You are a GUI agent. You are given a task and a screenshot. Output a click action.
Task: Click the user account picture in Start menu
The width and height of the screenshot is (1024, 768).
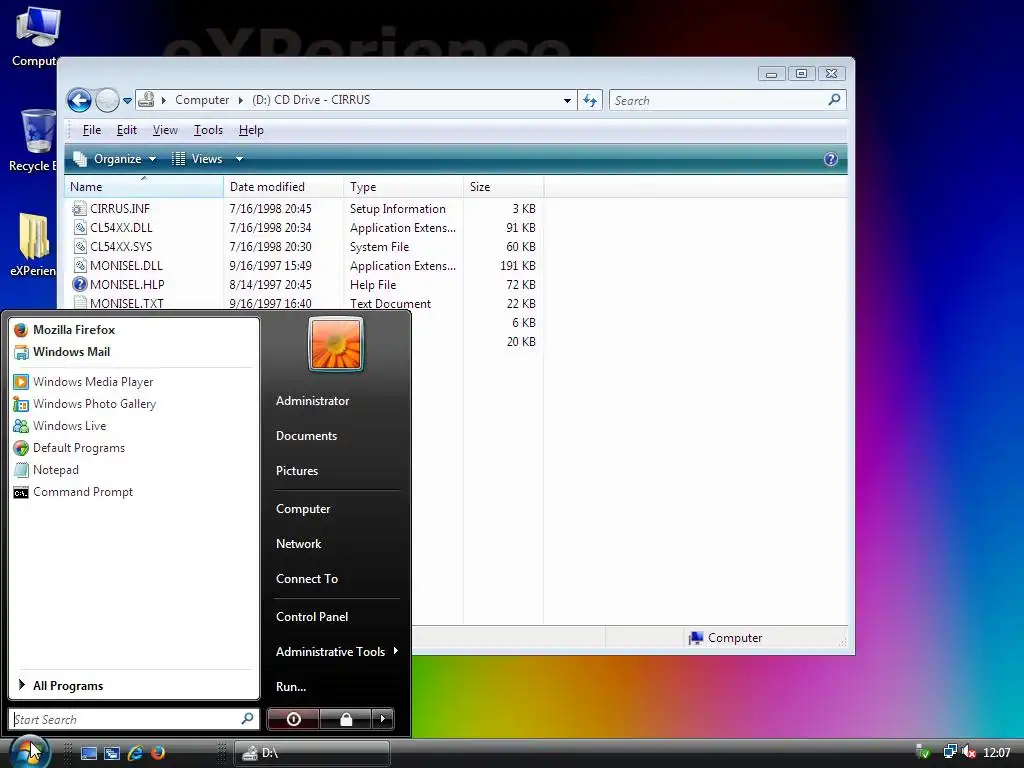(336, 344)
